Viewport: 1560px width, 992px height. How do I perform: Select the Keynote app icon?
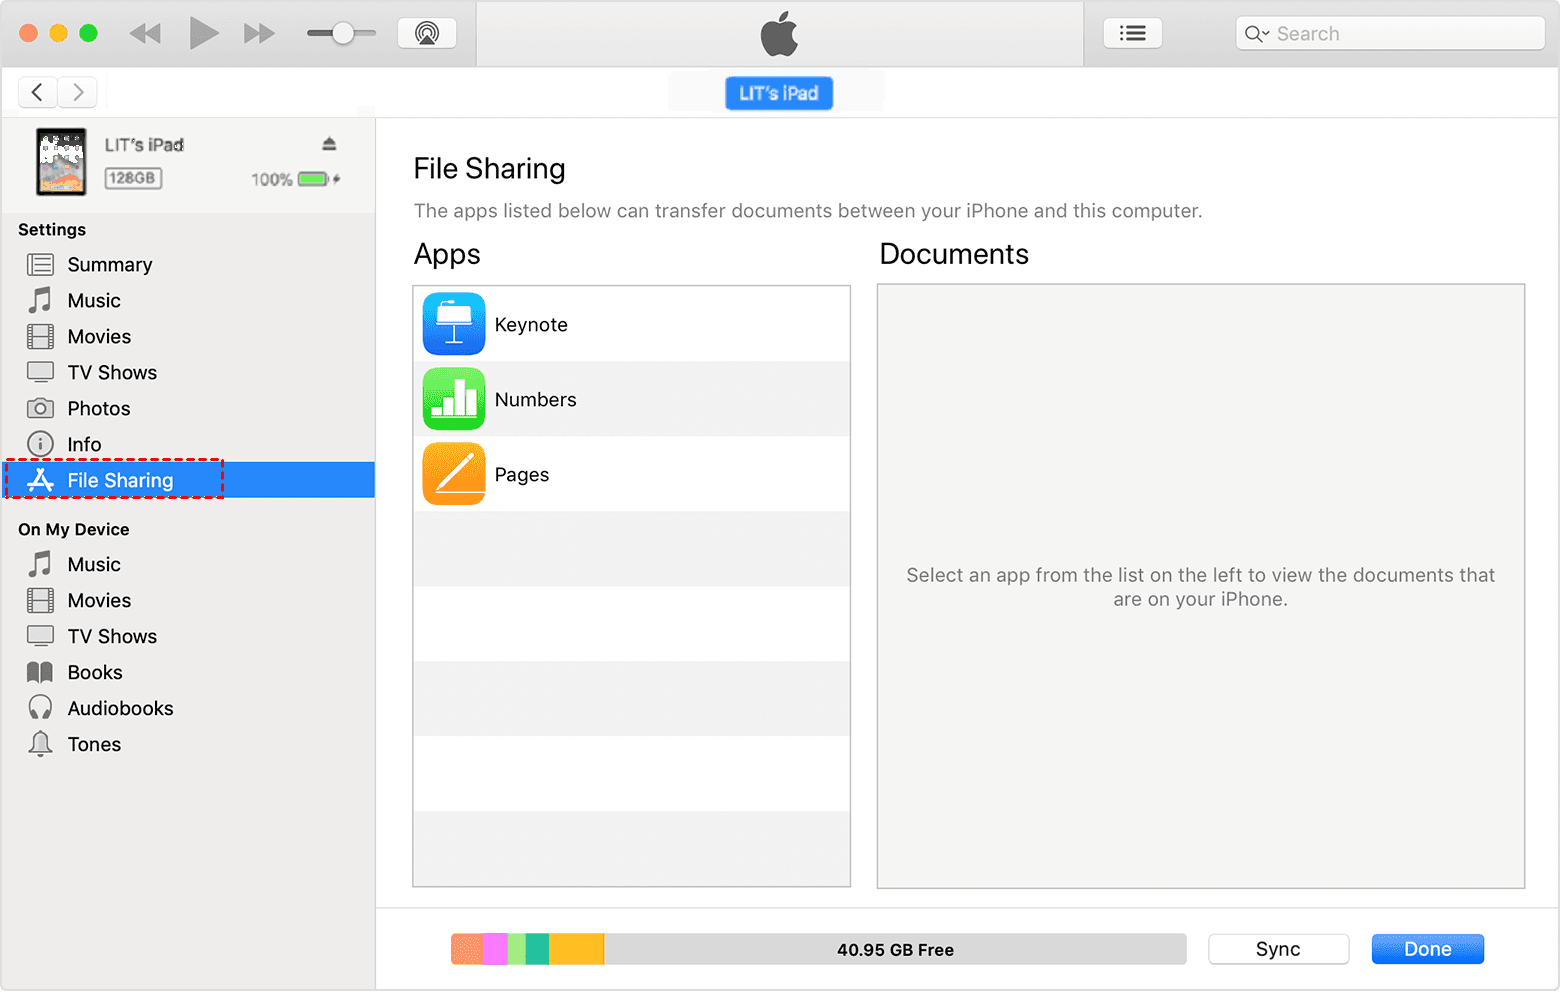point(454,324)
